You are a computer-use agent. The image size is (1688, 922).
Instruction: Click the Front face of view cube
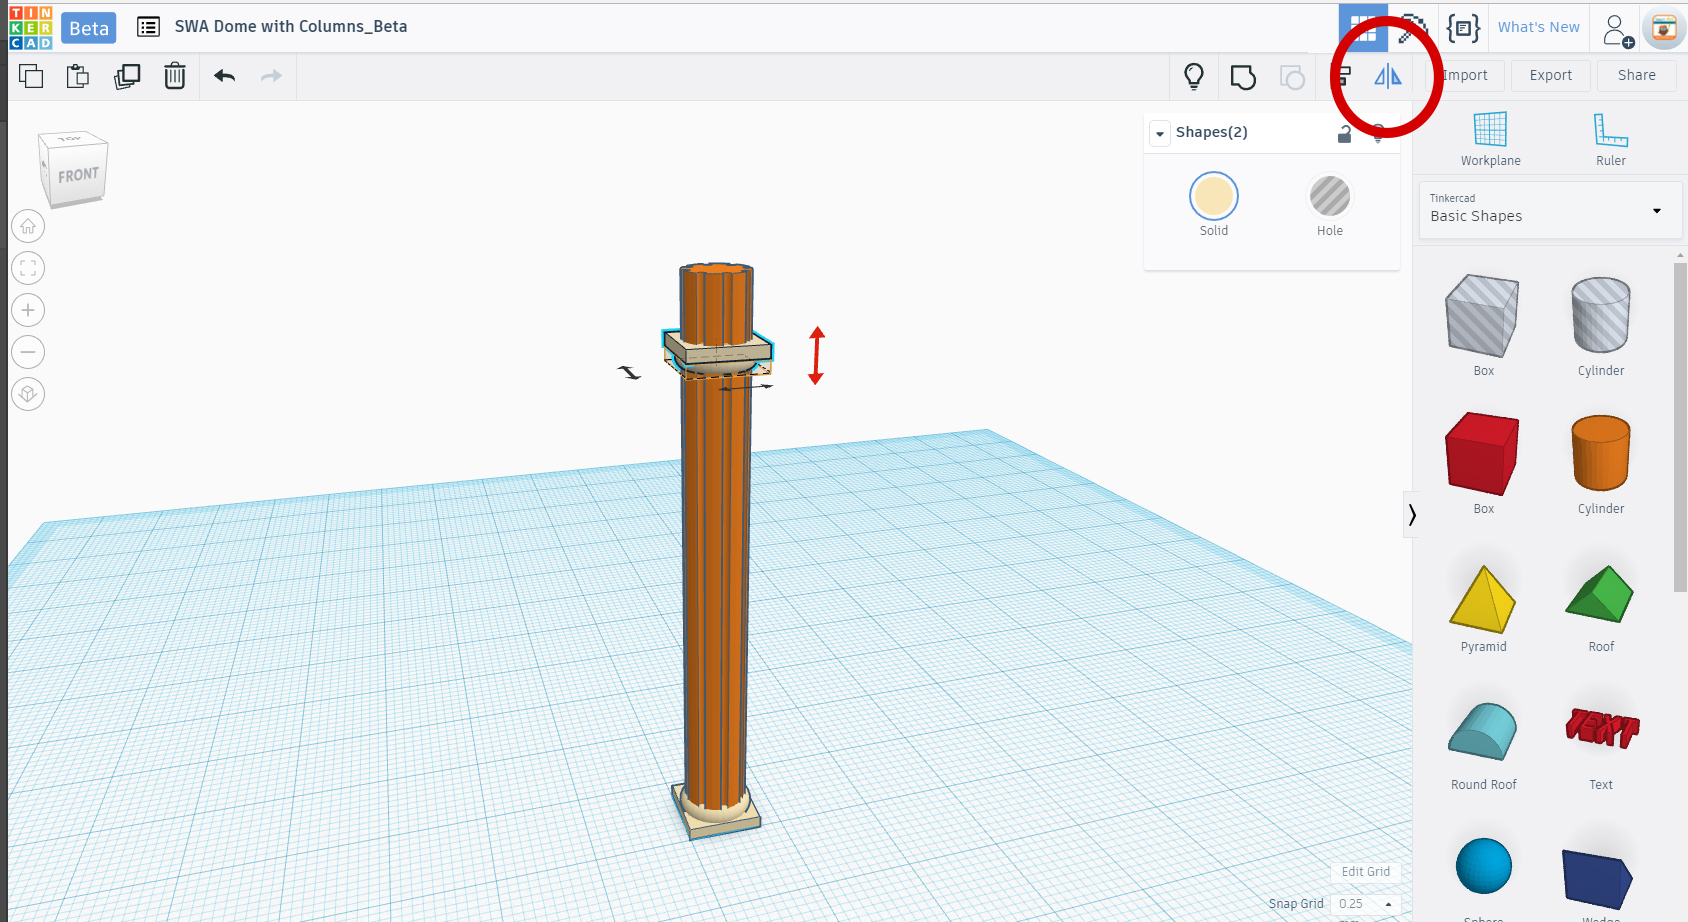click(x=76, y=174)
